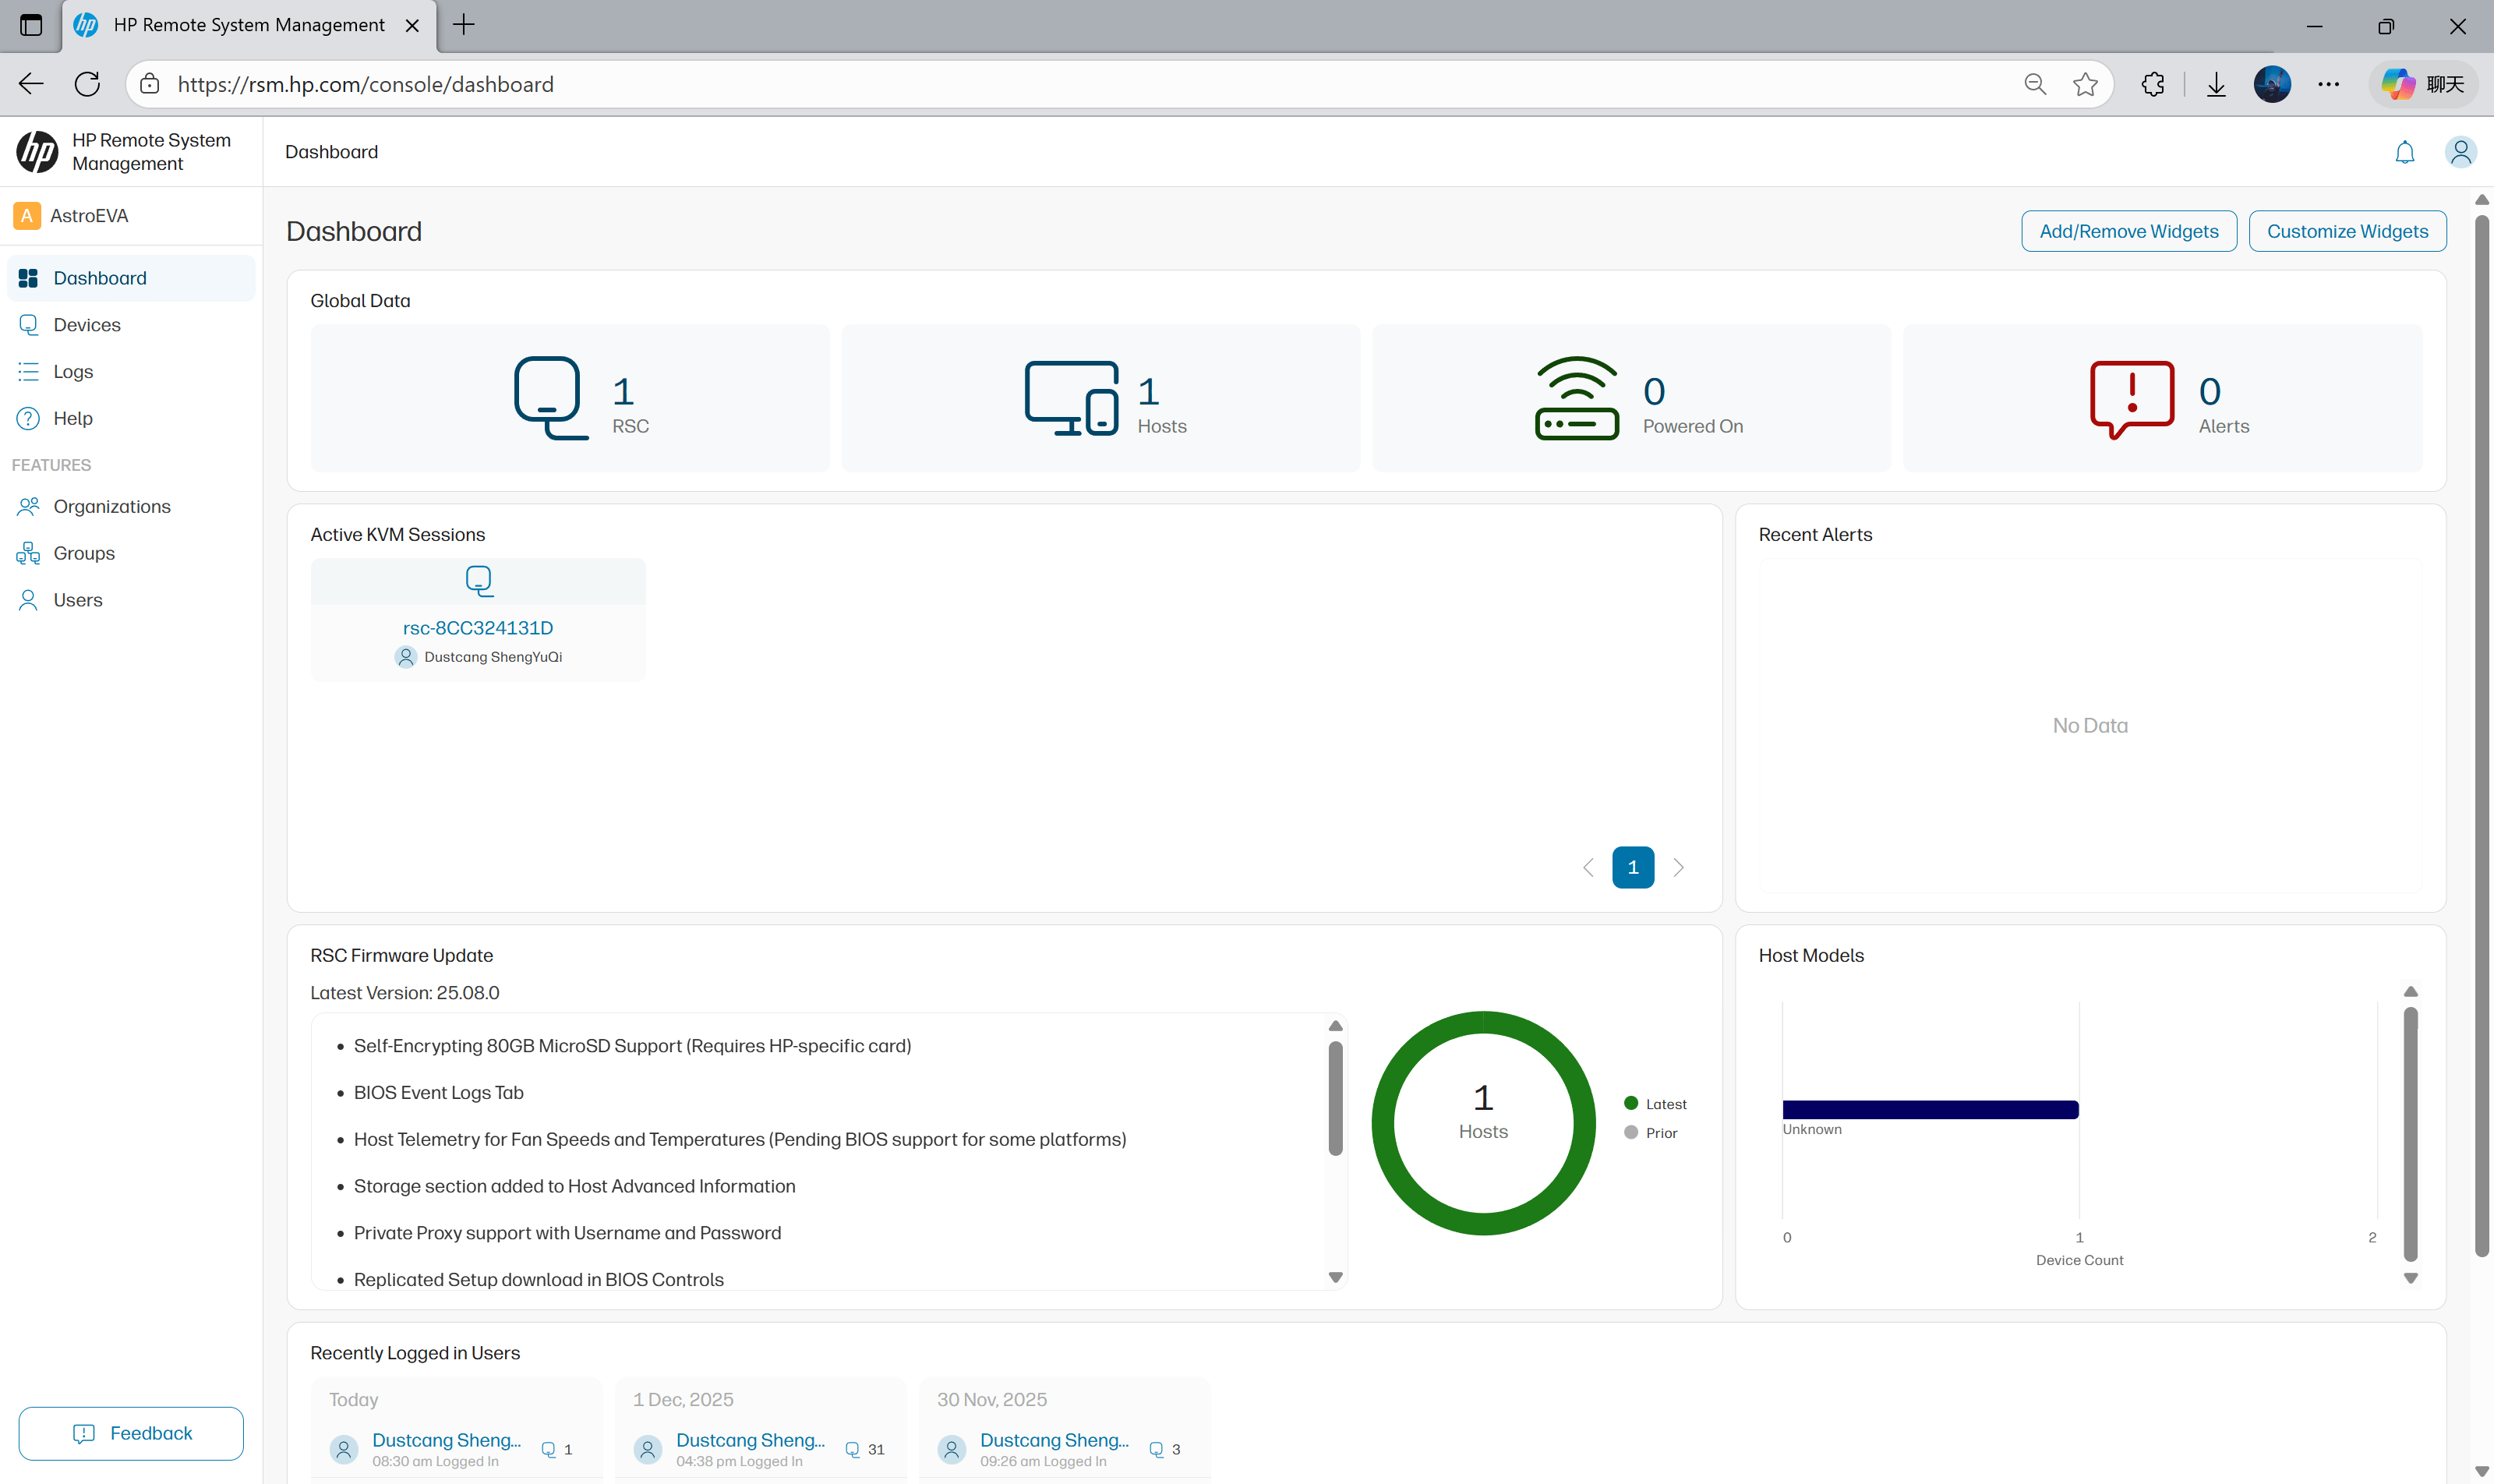Advance to next KVM sessions page with right chevron
This screenshot has width=2494, height=1484.
tap(1678, 867)
